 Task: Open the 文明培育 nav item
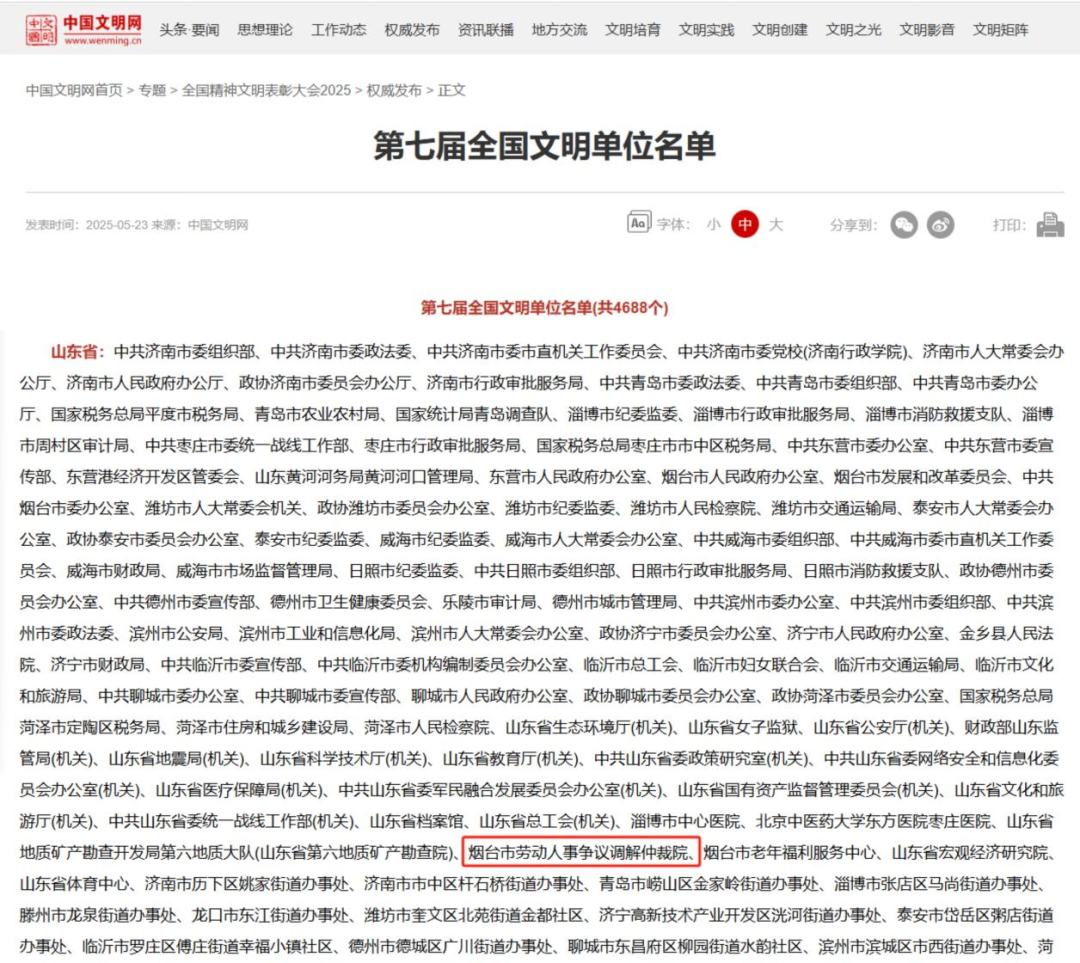point(632,30)
